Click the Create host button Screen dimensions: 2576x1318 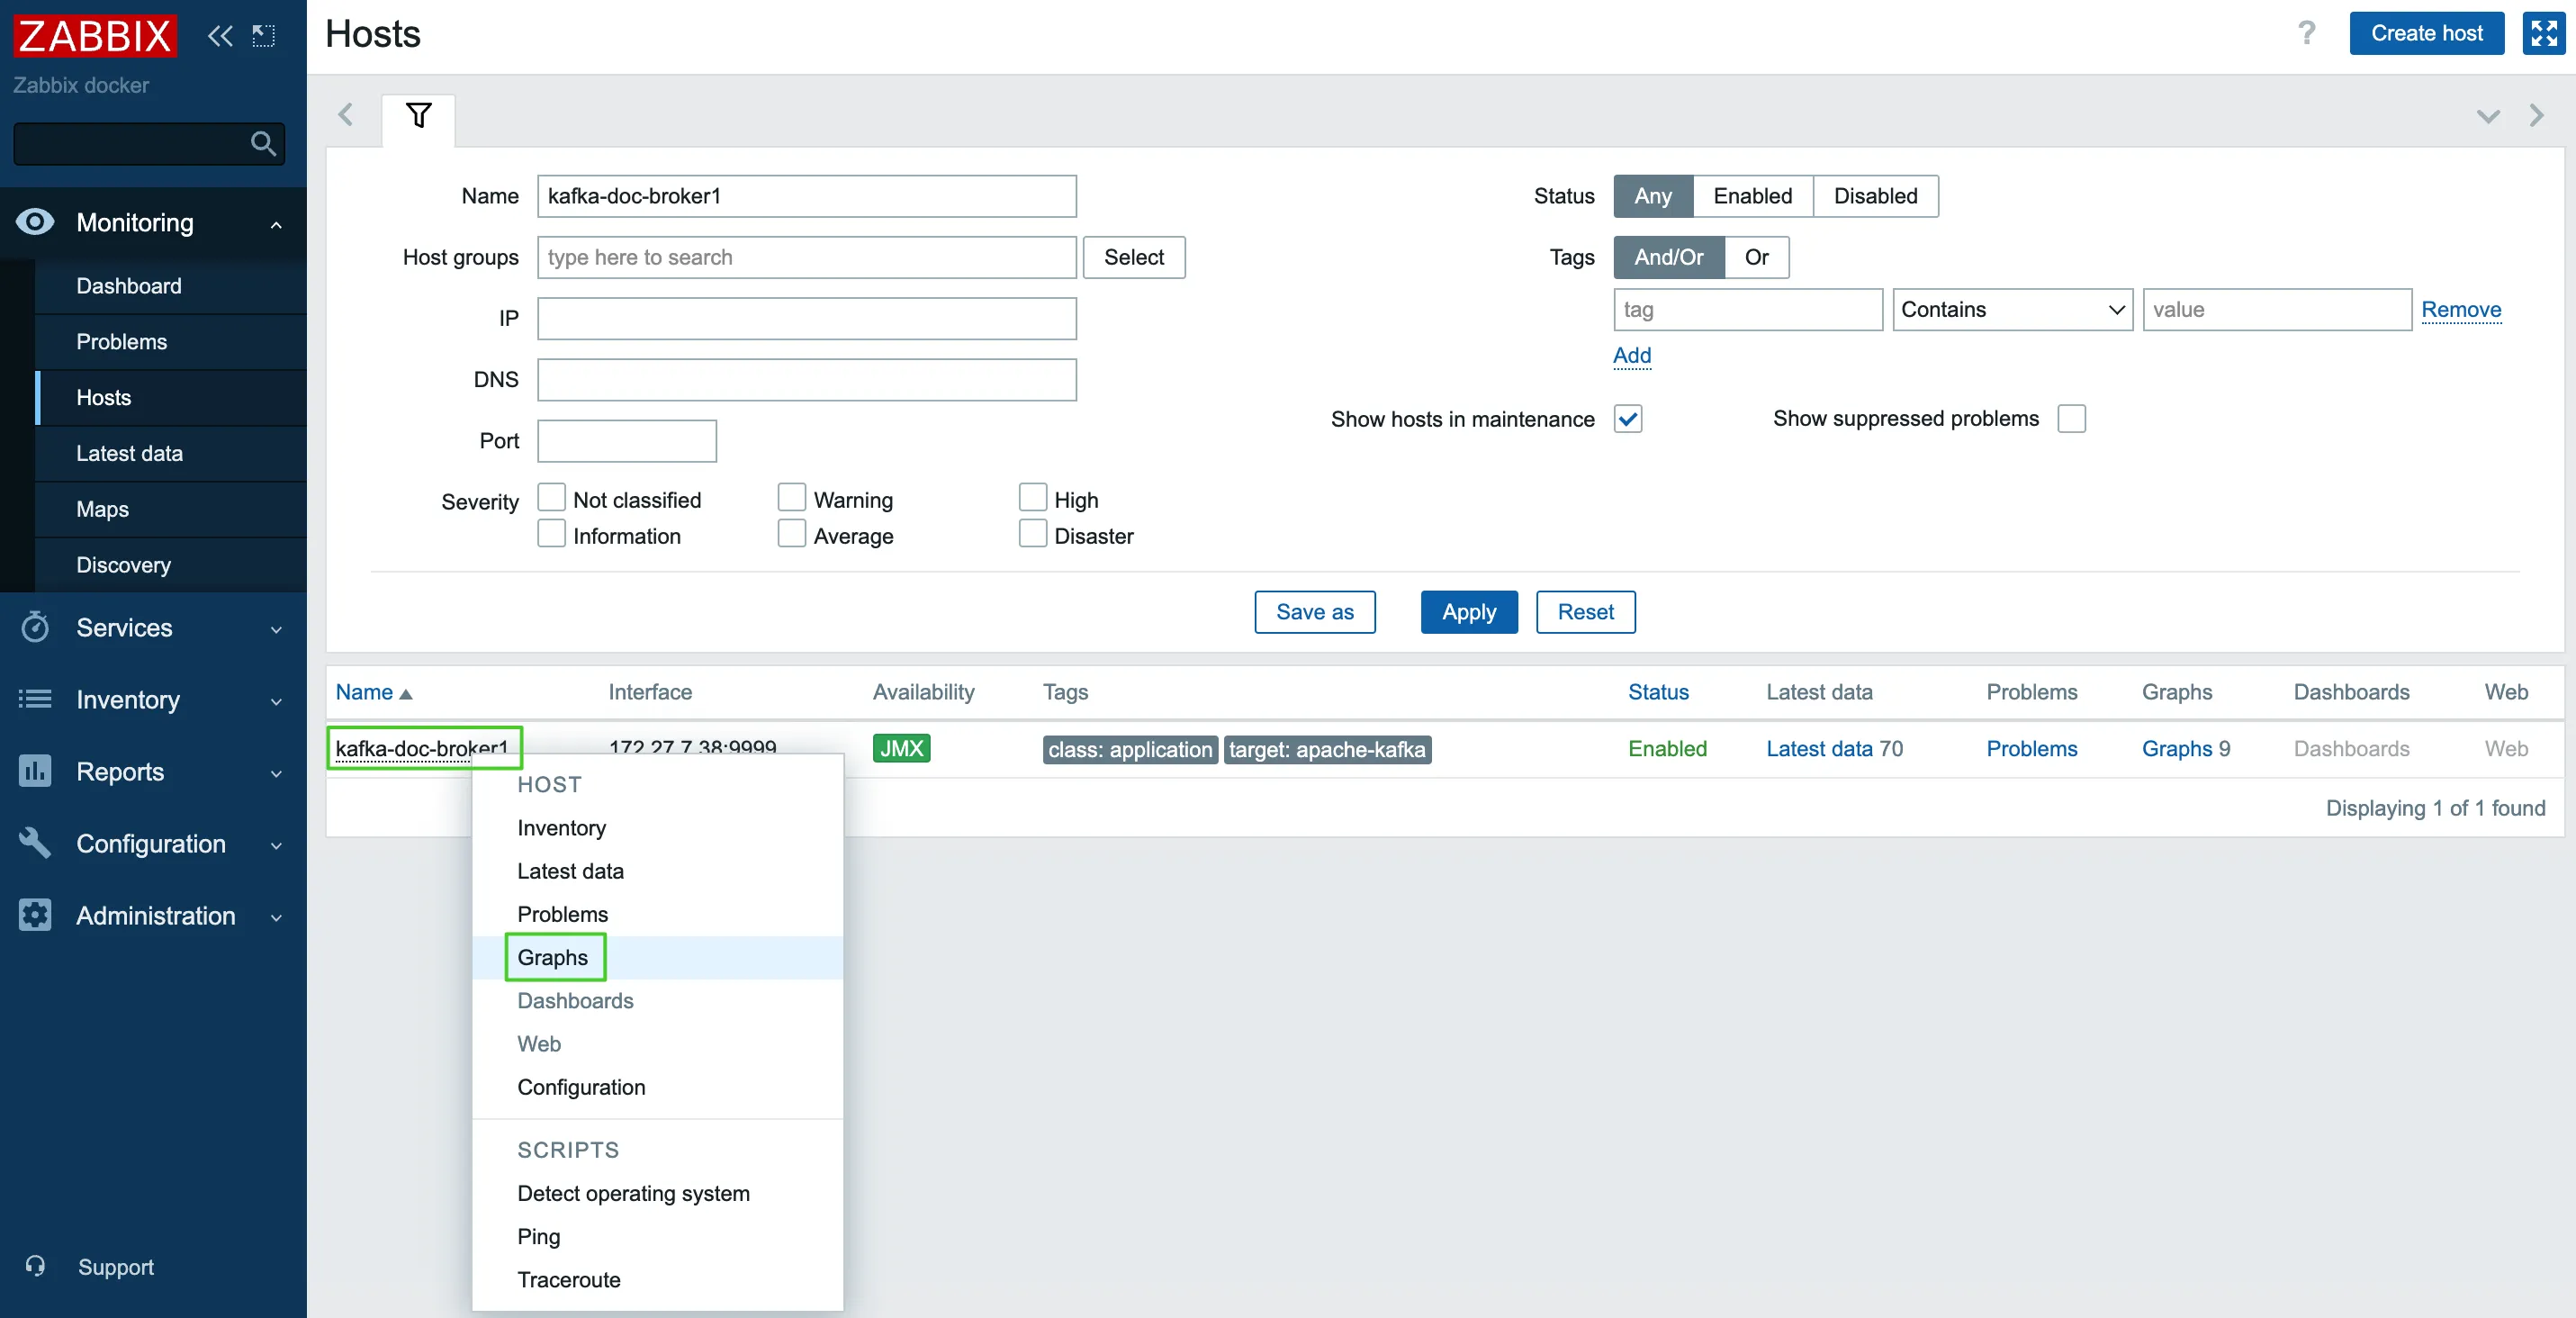coord(2425,34)
